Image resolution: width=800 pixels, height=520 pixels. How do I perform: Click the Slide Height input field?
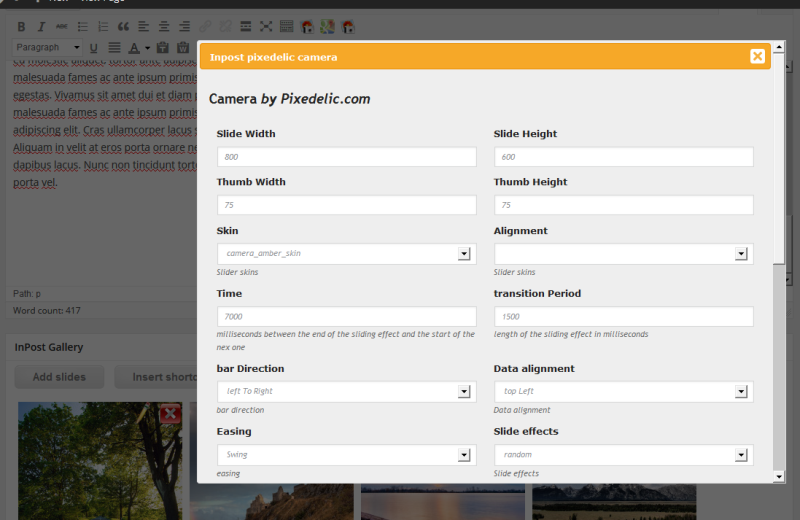(x=623, y=157)
